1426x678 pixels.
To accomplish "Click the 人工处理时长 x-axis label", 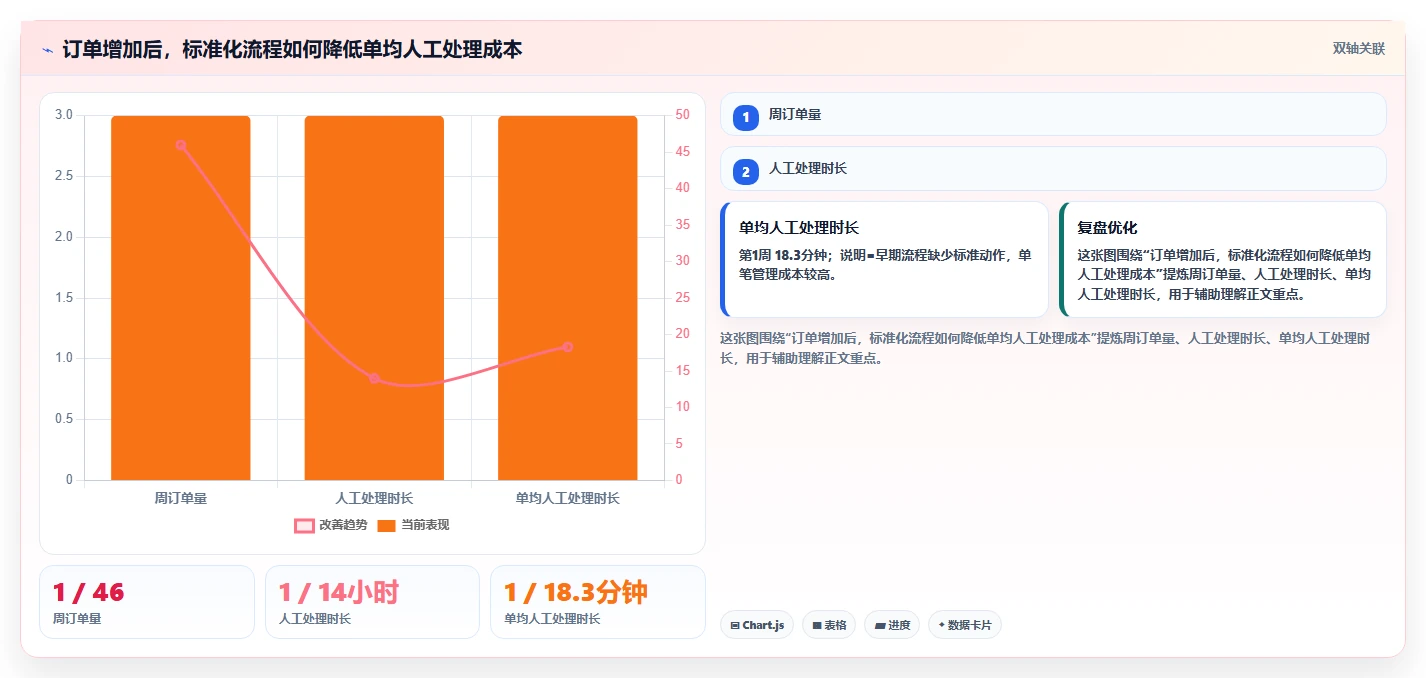I will click(374, 498).
